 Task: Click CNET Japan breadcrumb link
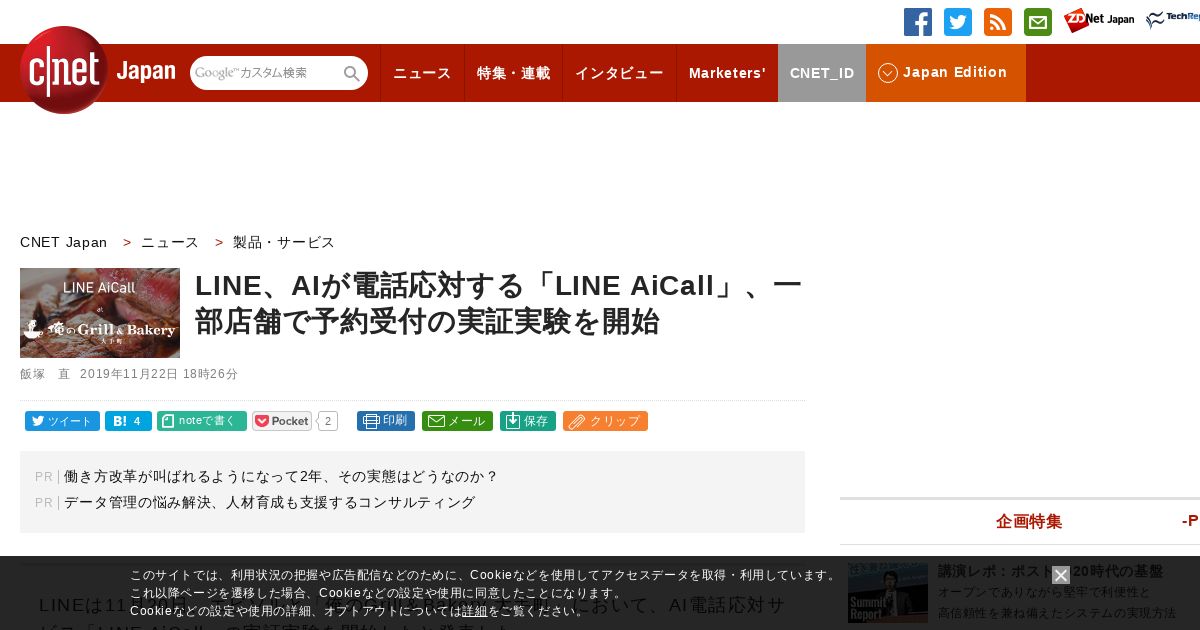tap(63, 242)
